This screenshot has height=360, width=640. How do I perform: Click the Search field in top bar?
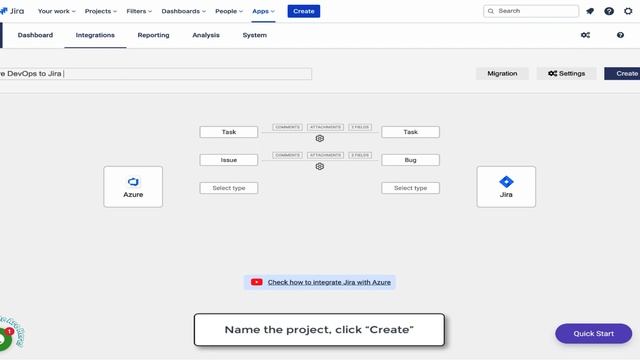[531, 11]
